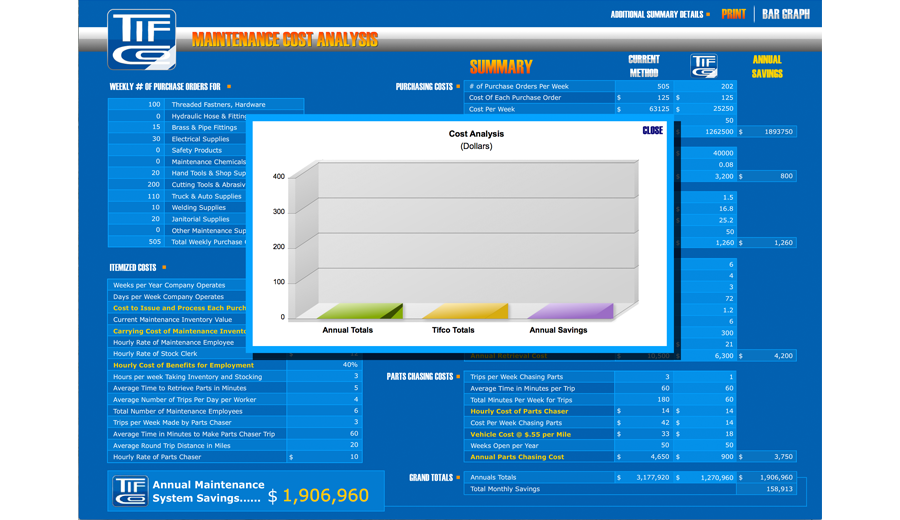Click the orange bullet beside Parts Chasing Costs
Image resolution: width=900 pixels, height=520 pixels.
(x=461, y=377)
